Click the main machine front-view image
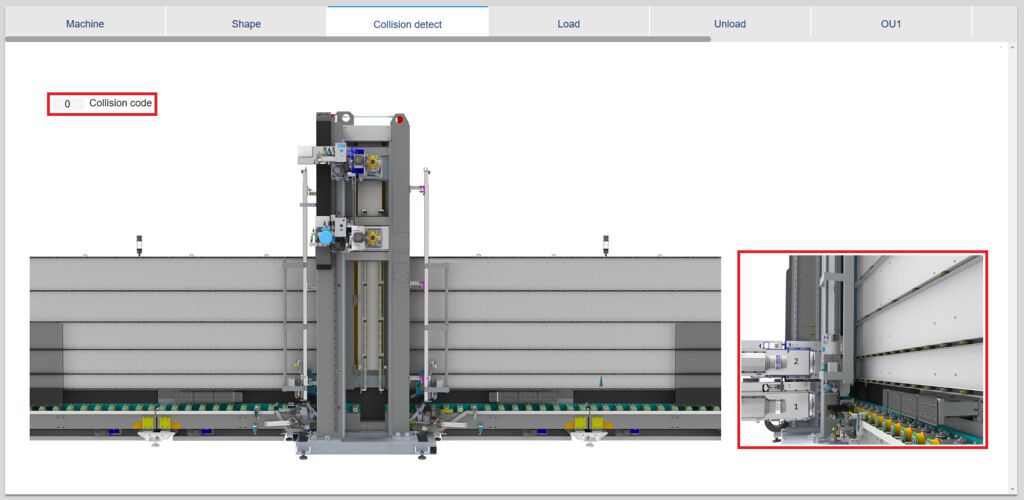This screenshot has height=500, width=1024. click(376, 285)
